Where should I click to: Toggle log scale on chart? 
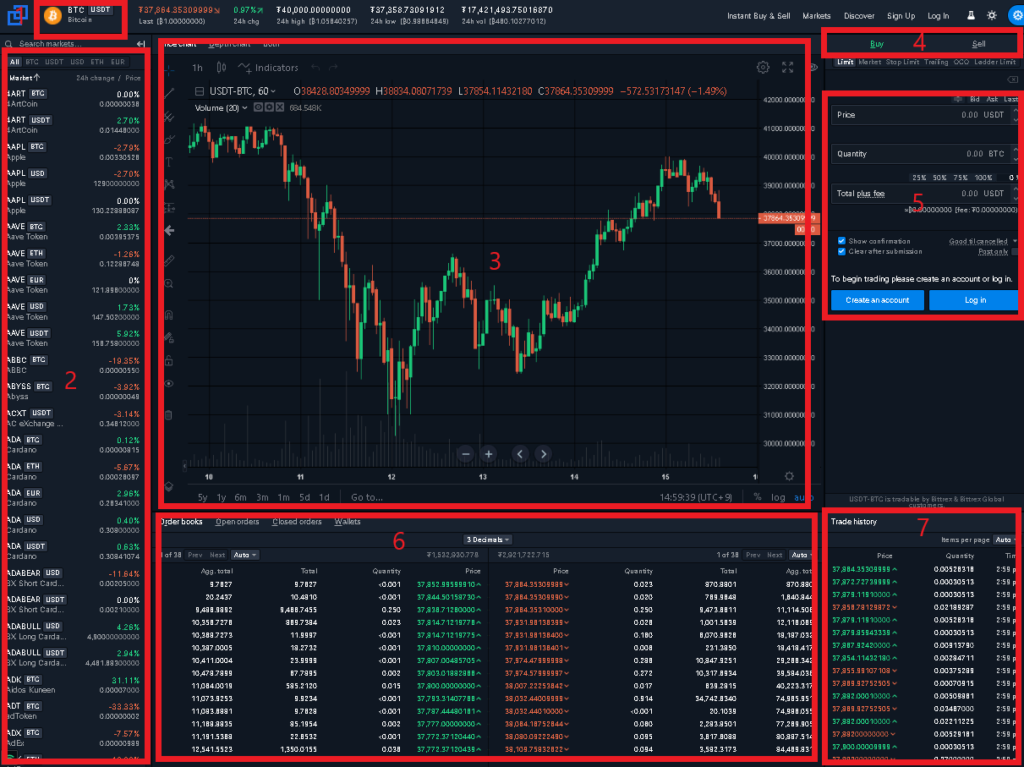pyautogui.click(x=778, y=497)
